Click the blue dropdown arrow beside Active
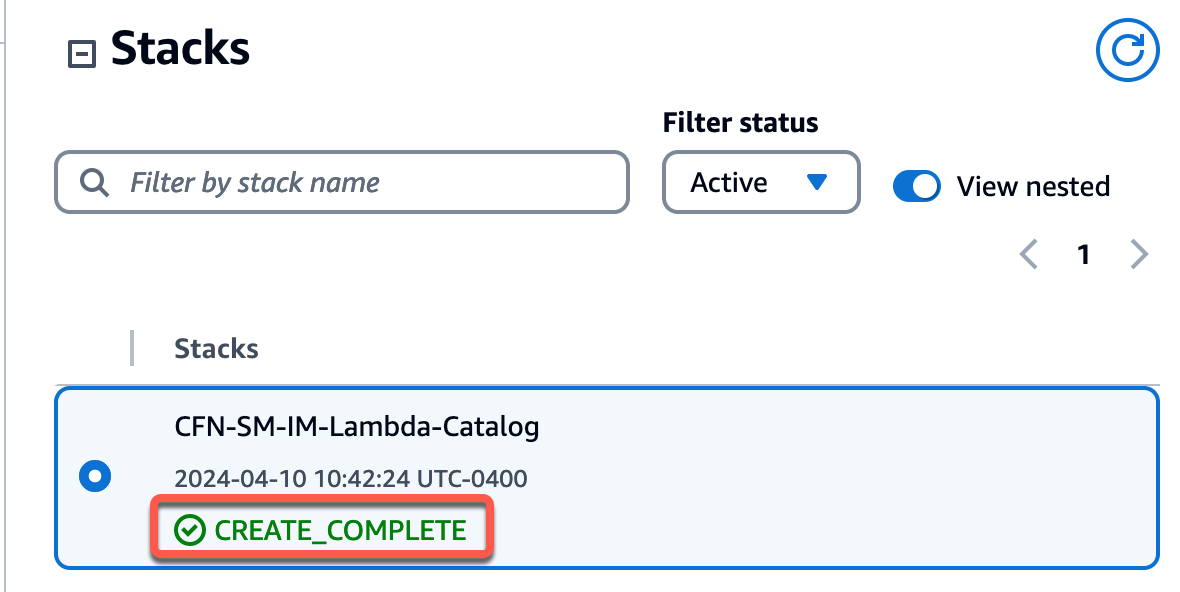Screen dimensions: 1180x592 click(817, 183)
